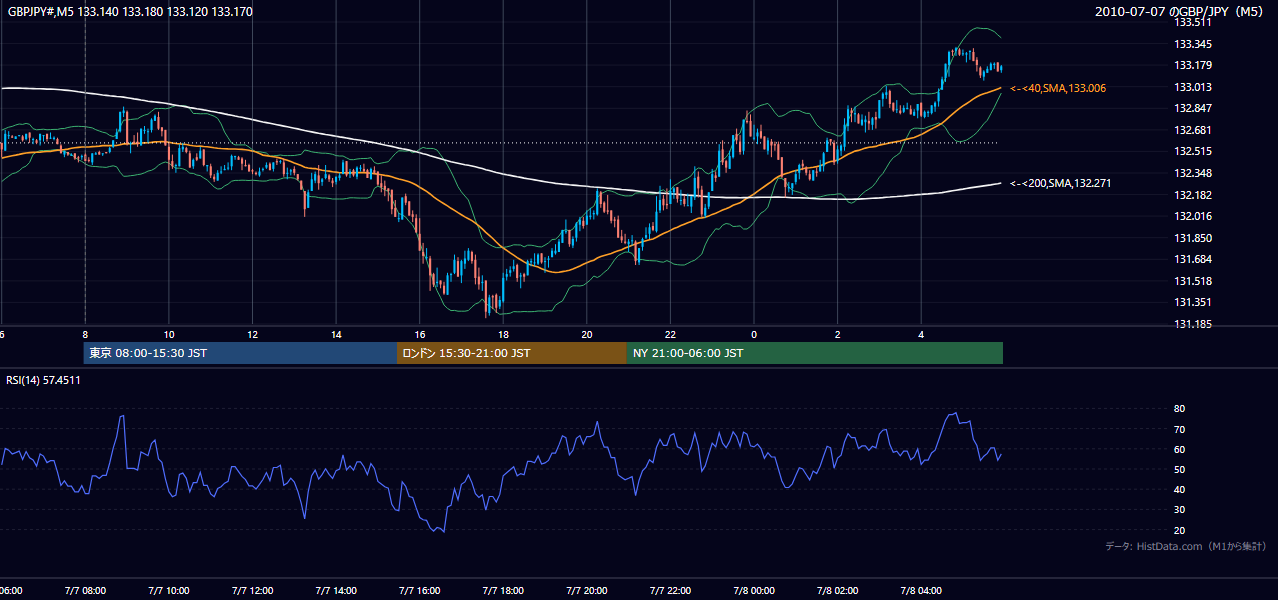Click hour tick 10 under price chart
Image resolution: width=1278 pixels, height=600 pixels.
pyautogui.click(x=169, y=335)
